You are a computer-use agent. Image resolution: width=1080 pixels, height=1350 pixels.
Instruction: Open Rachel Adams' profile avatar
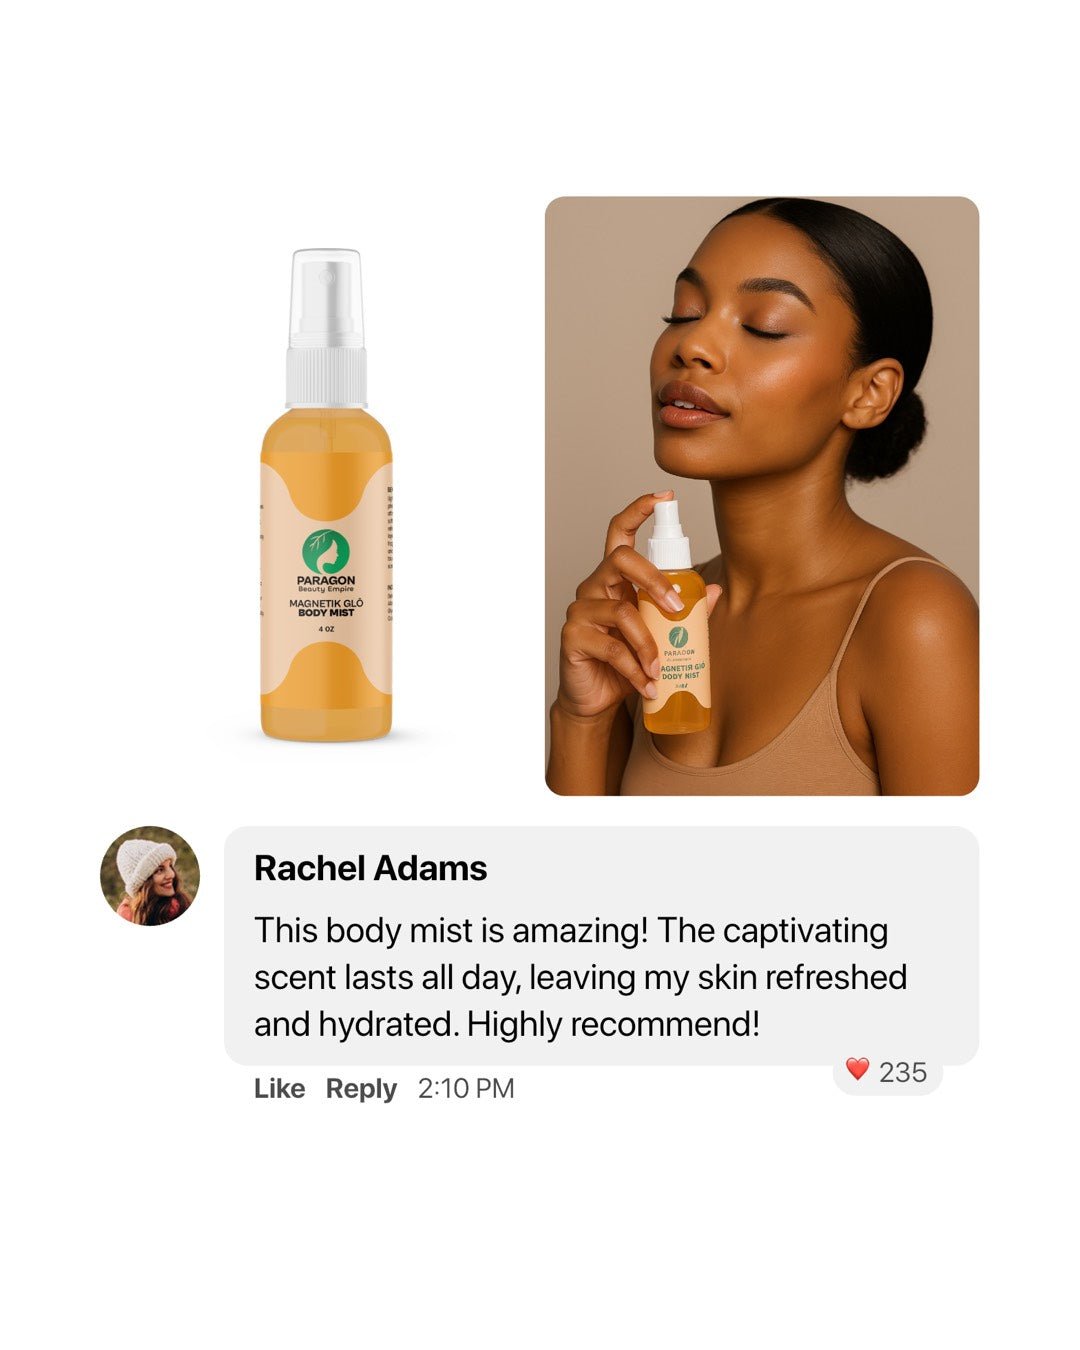[x=150, y=876]
